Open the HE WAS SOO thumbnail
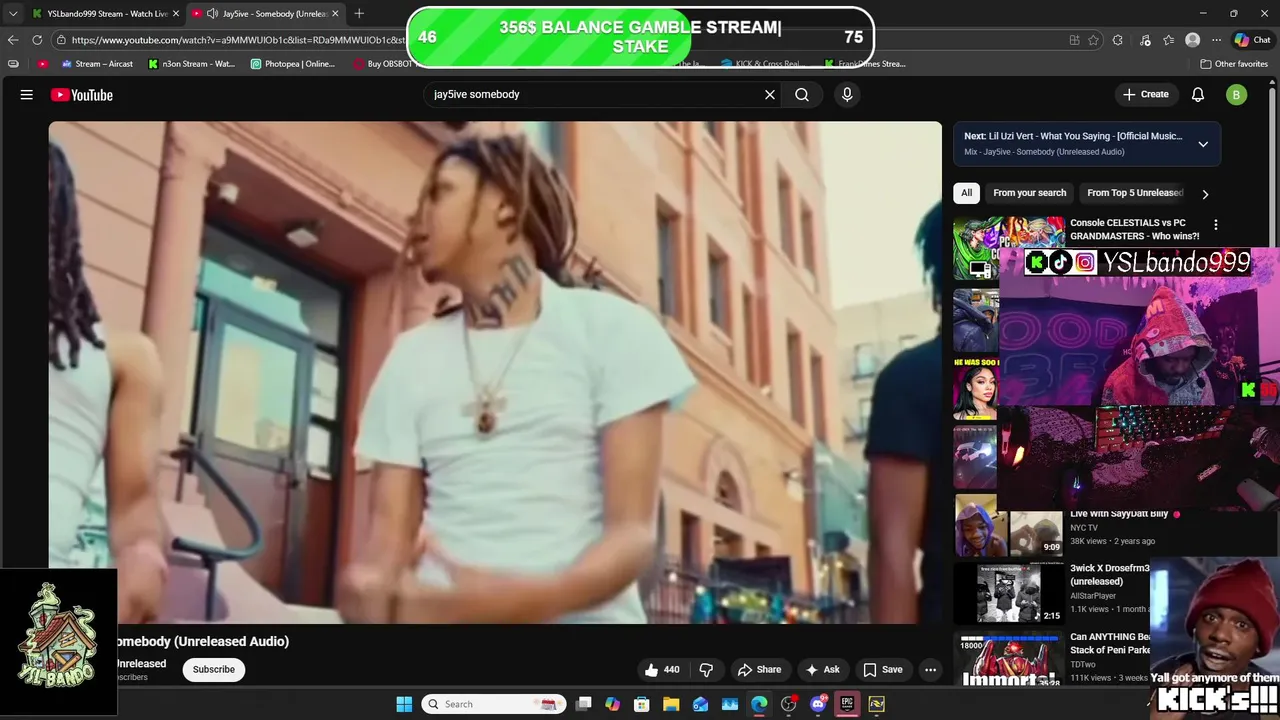Viewport: 1280px width, 720px height. [x=976, y=388]
